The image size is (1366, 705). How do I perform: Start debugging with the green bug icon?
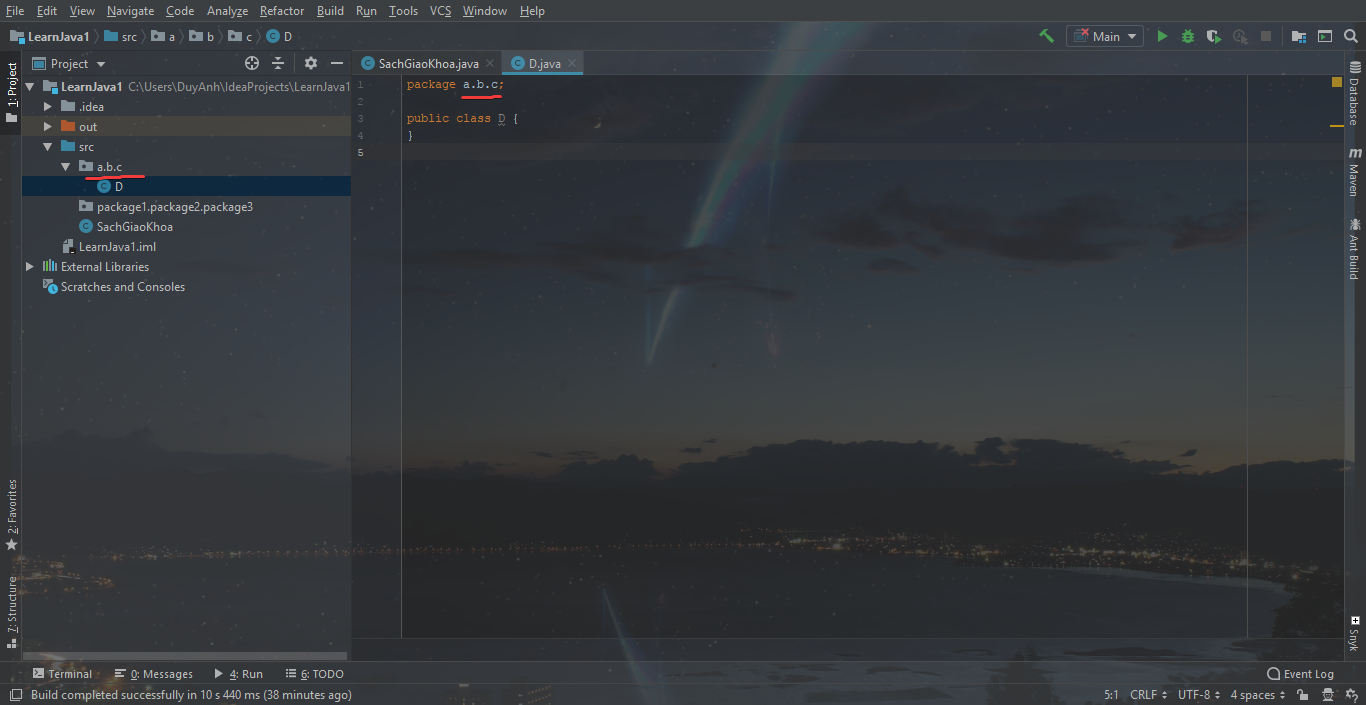point(1188,36)
